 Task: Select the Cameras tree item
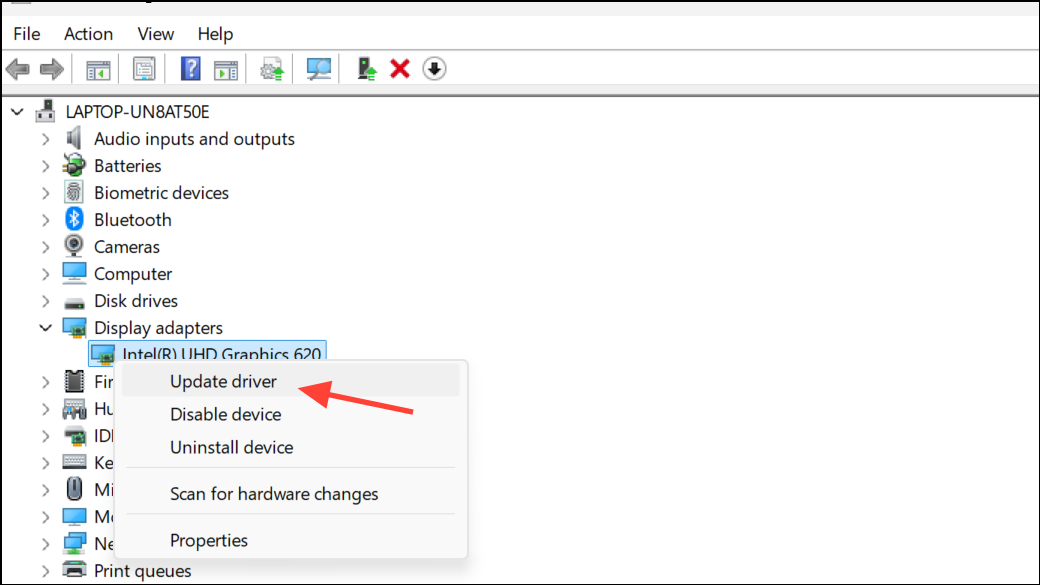[126, 247]
